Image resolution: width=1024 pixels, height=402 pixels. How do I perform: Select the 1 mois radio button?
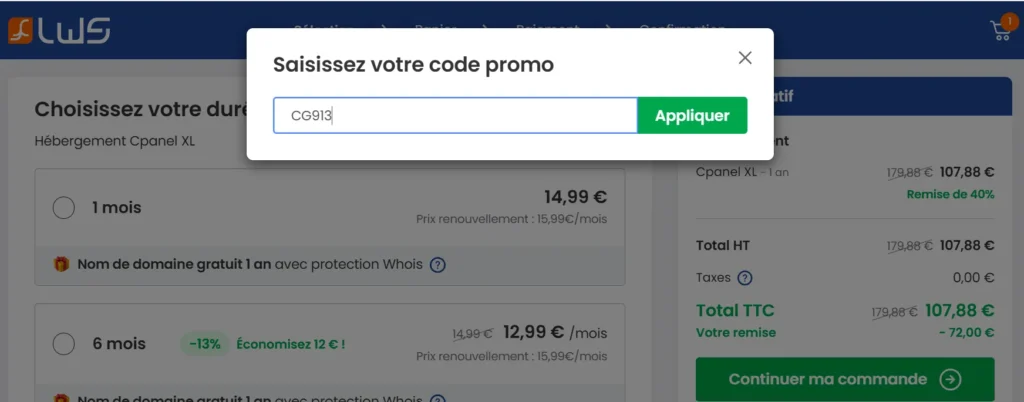click(x=64, y=208)
